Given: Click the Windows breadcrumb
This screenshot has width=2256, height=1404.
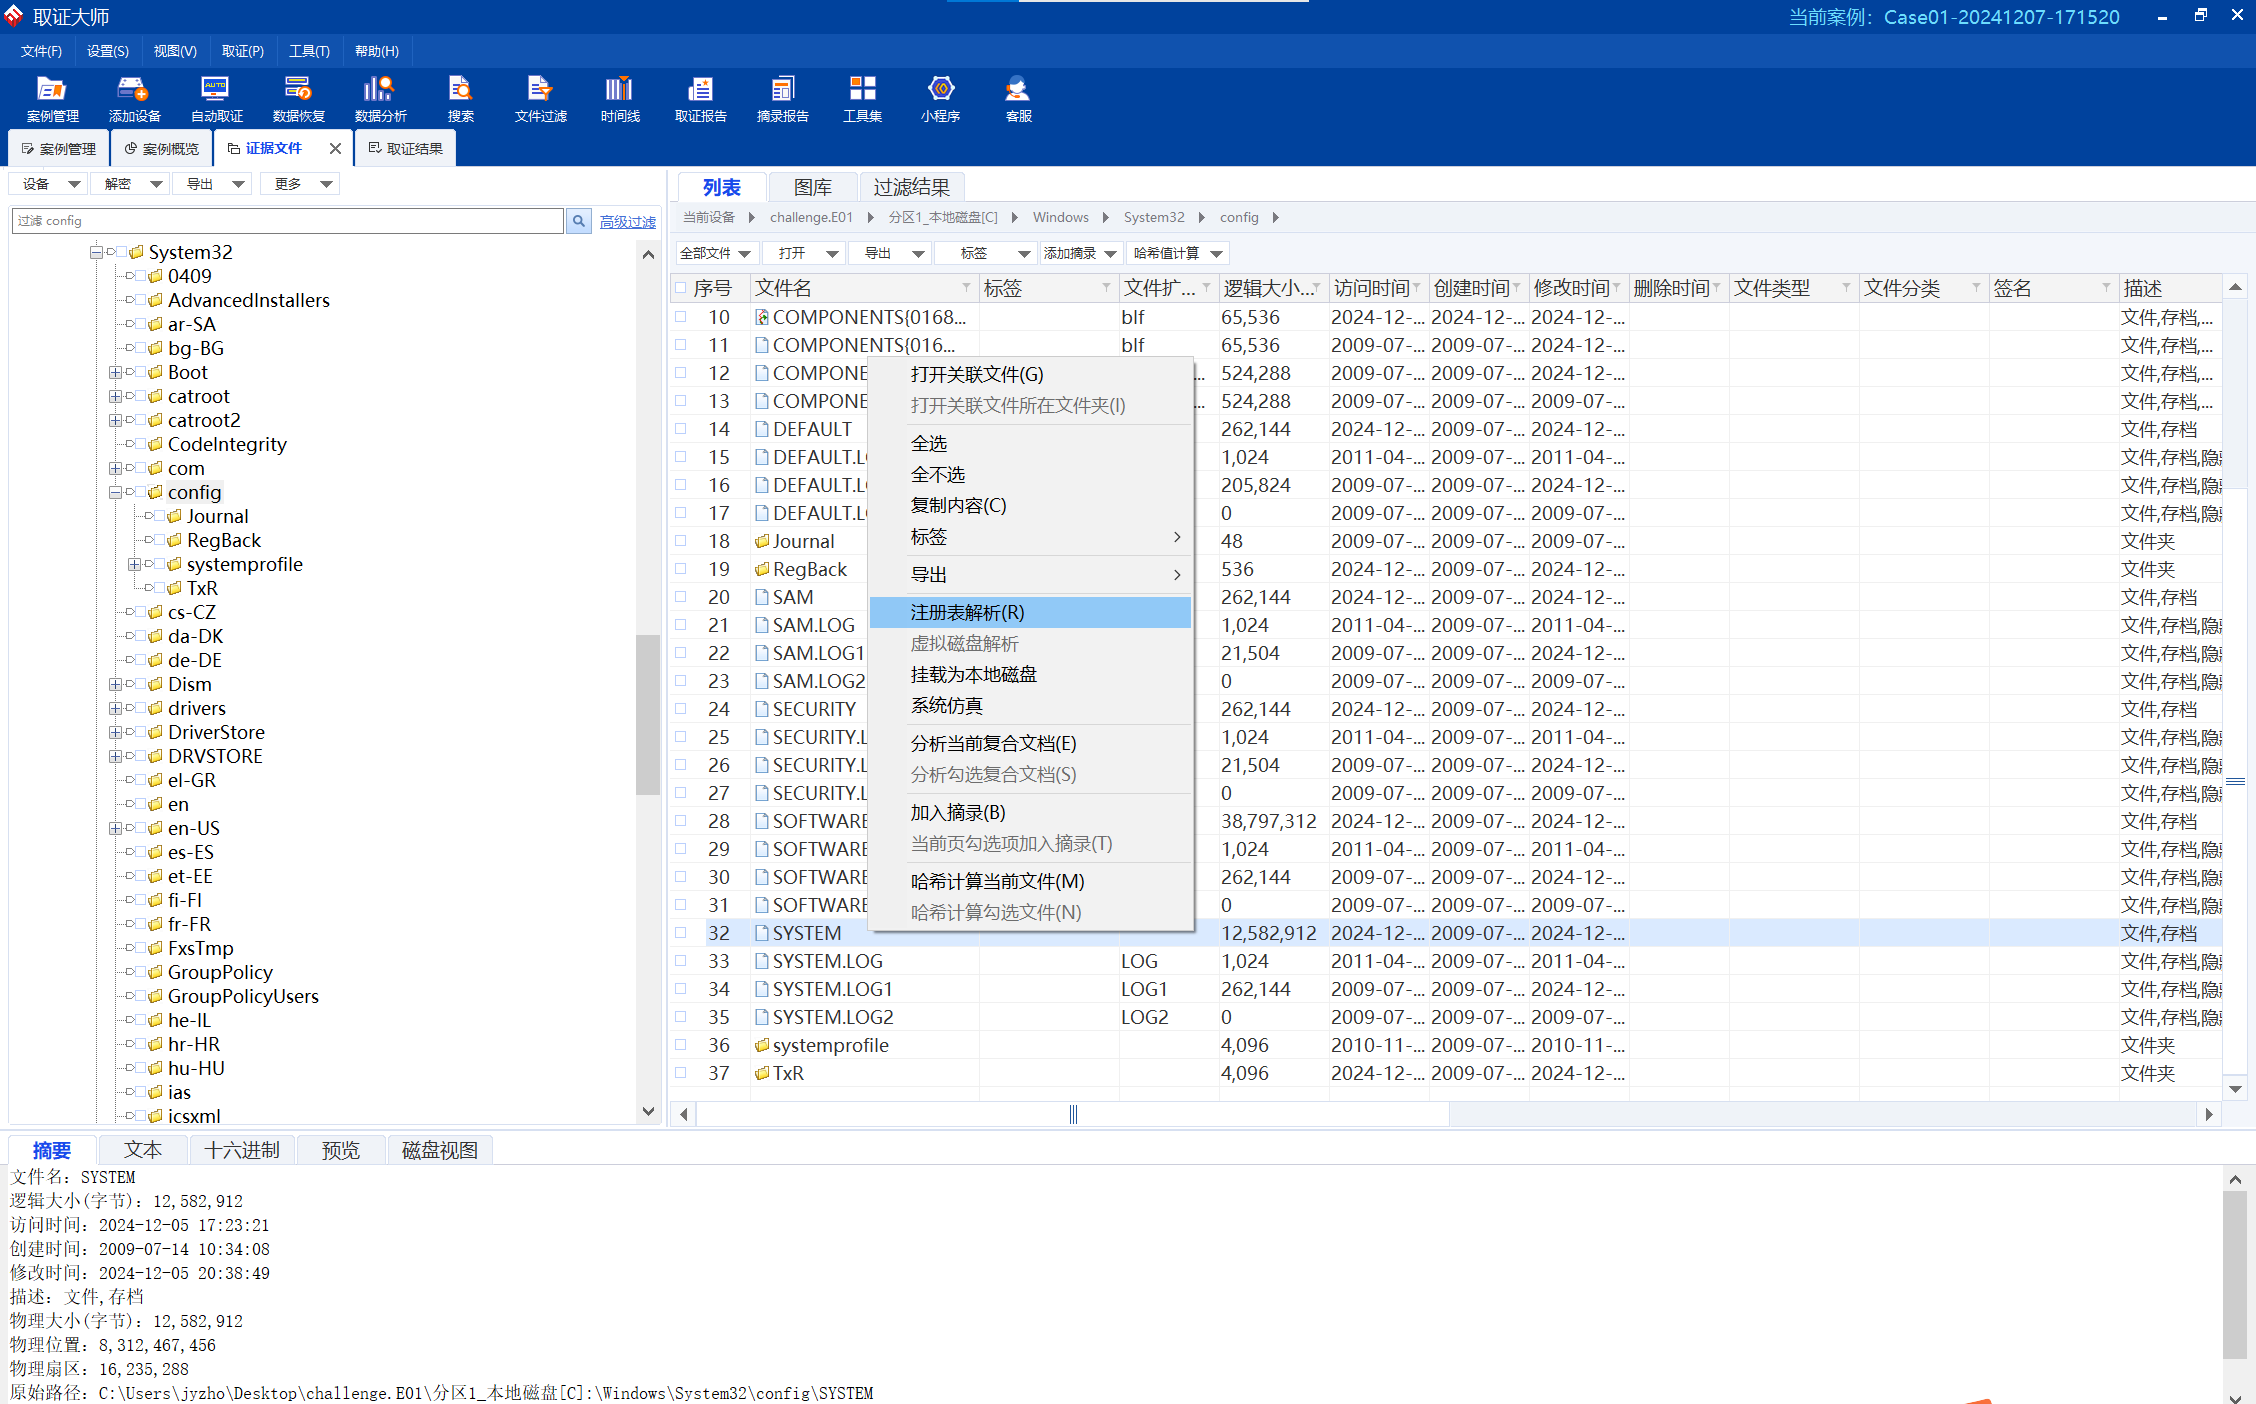Looking at the screenshot, I should 1060,218.
